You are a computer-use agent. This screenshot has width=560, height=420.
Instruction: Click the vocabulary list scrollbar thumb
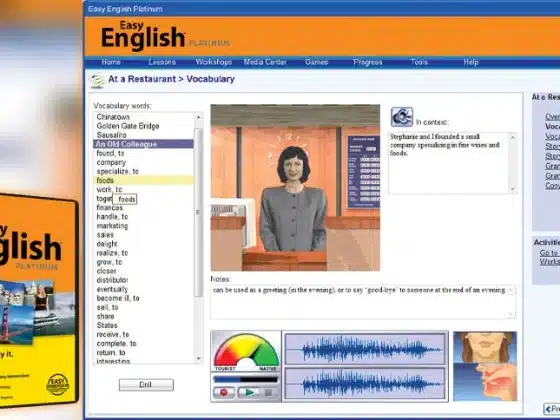199,212
